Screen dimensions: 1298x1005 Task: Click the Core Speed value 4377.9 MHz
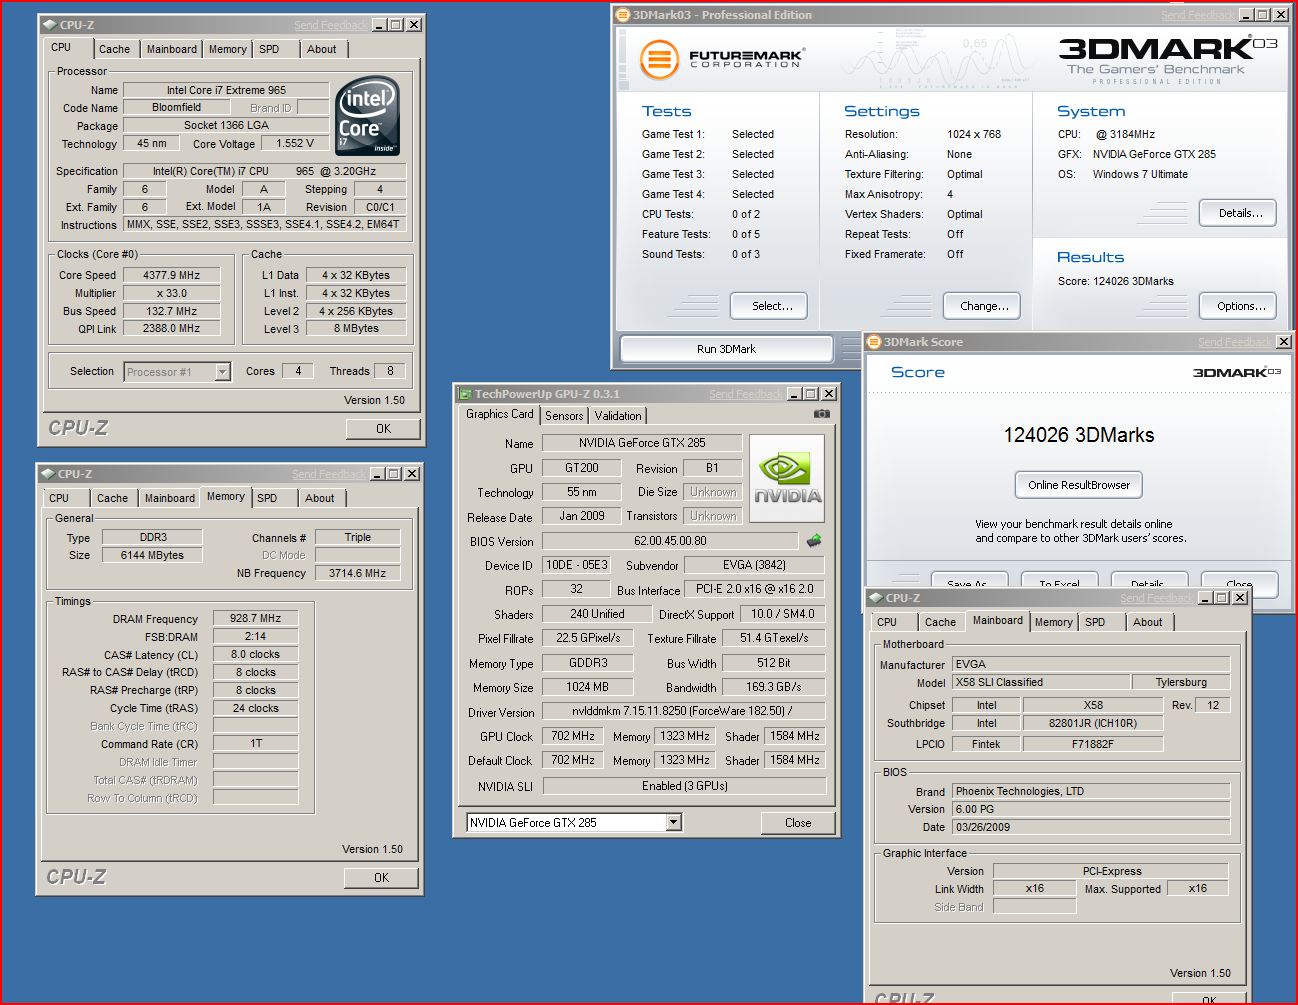(x=171, y=275)
